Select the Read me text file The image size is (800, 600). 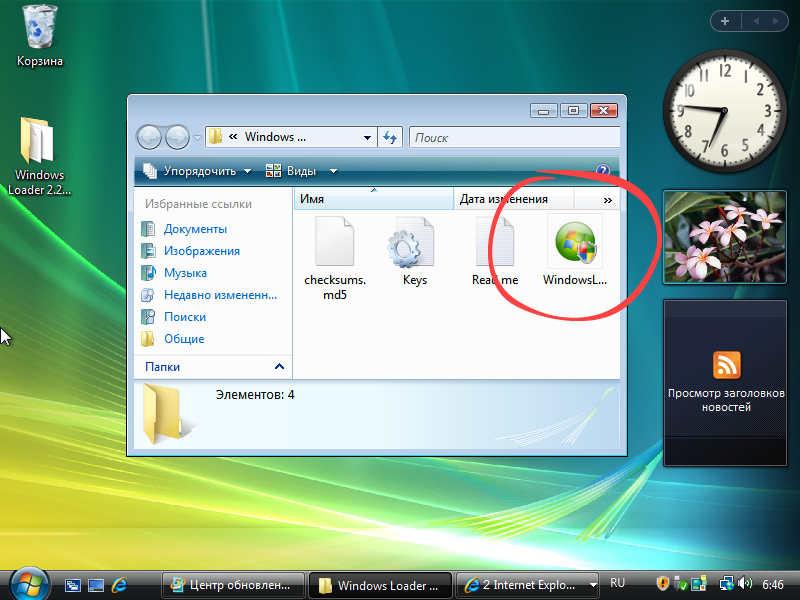[494, 251]
